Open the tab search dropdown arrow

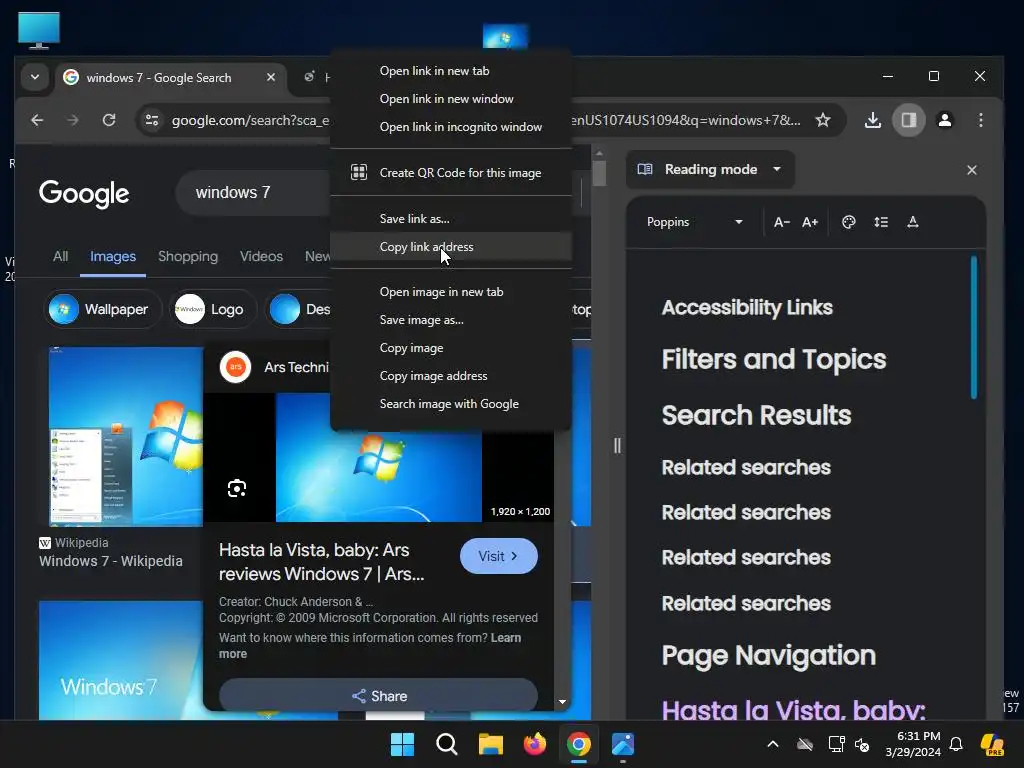click(35, 77)
